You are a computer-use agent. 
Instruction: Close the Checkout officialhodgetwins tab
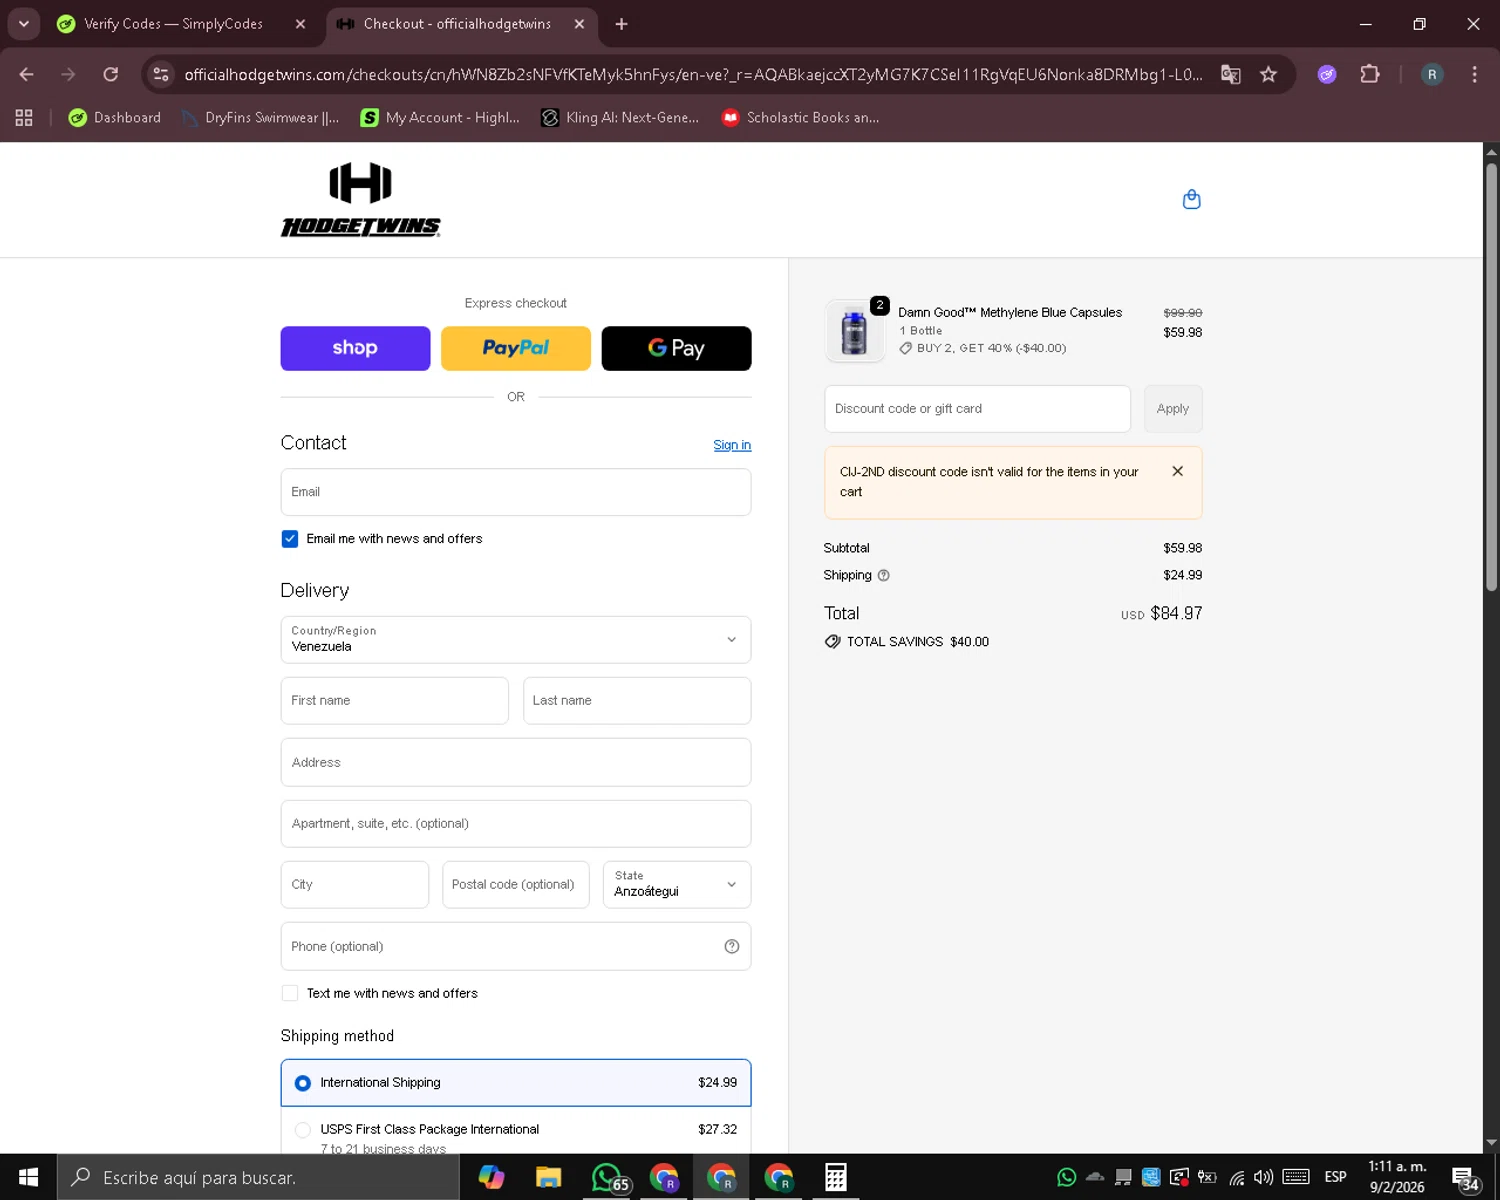pyautogui.click(x=579, y=24)
